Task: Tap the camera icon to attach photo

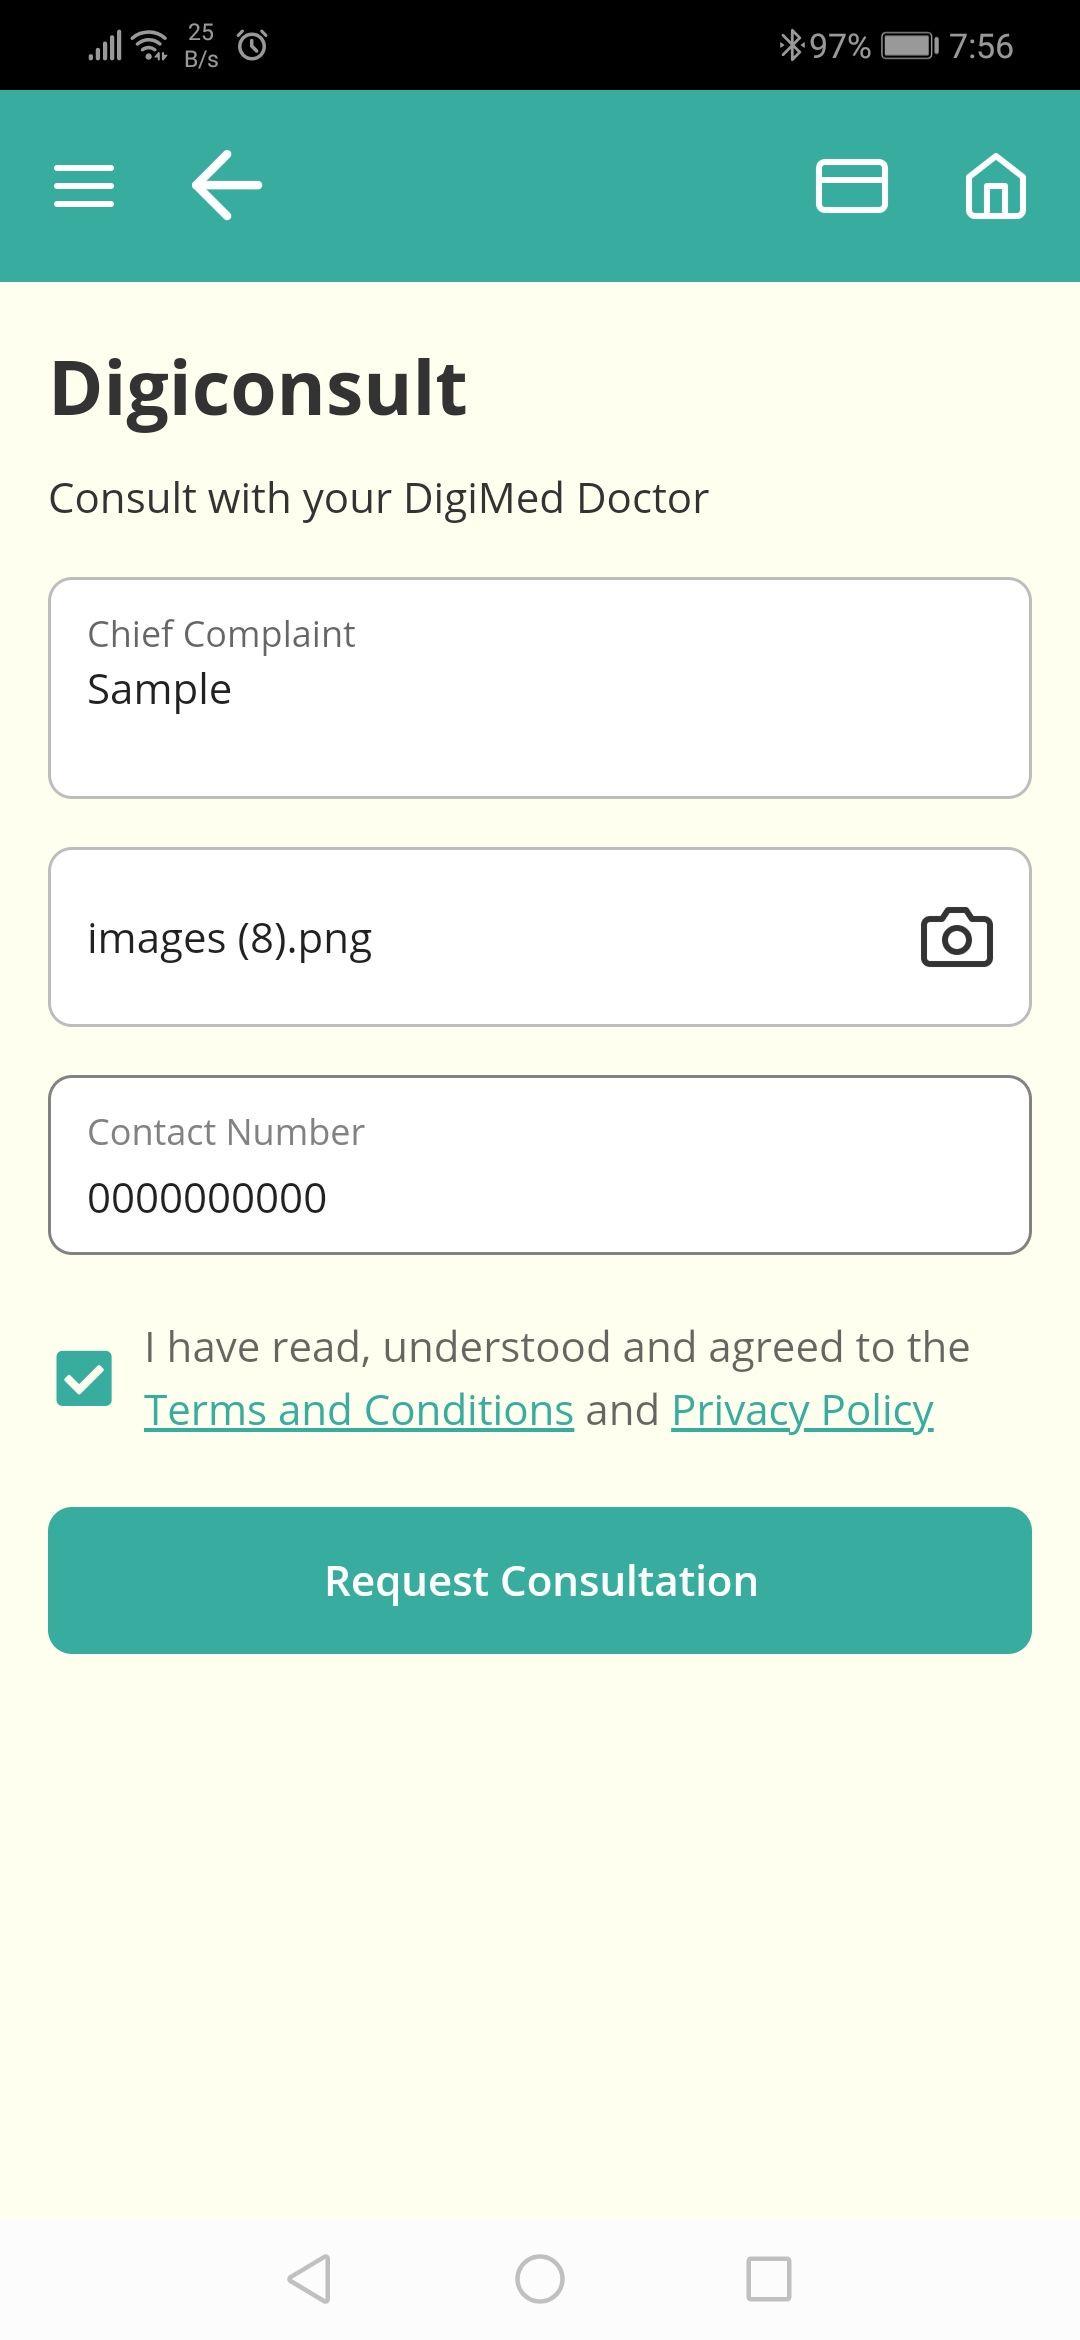Action: 956,938
